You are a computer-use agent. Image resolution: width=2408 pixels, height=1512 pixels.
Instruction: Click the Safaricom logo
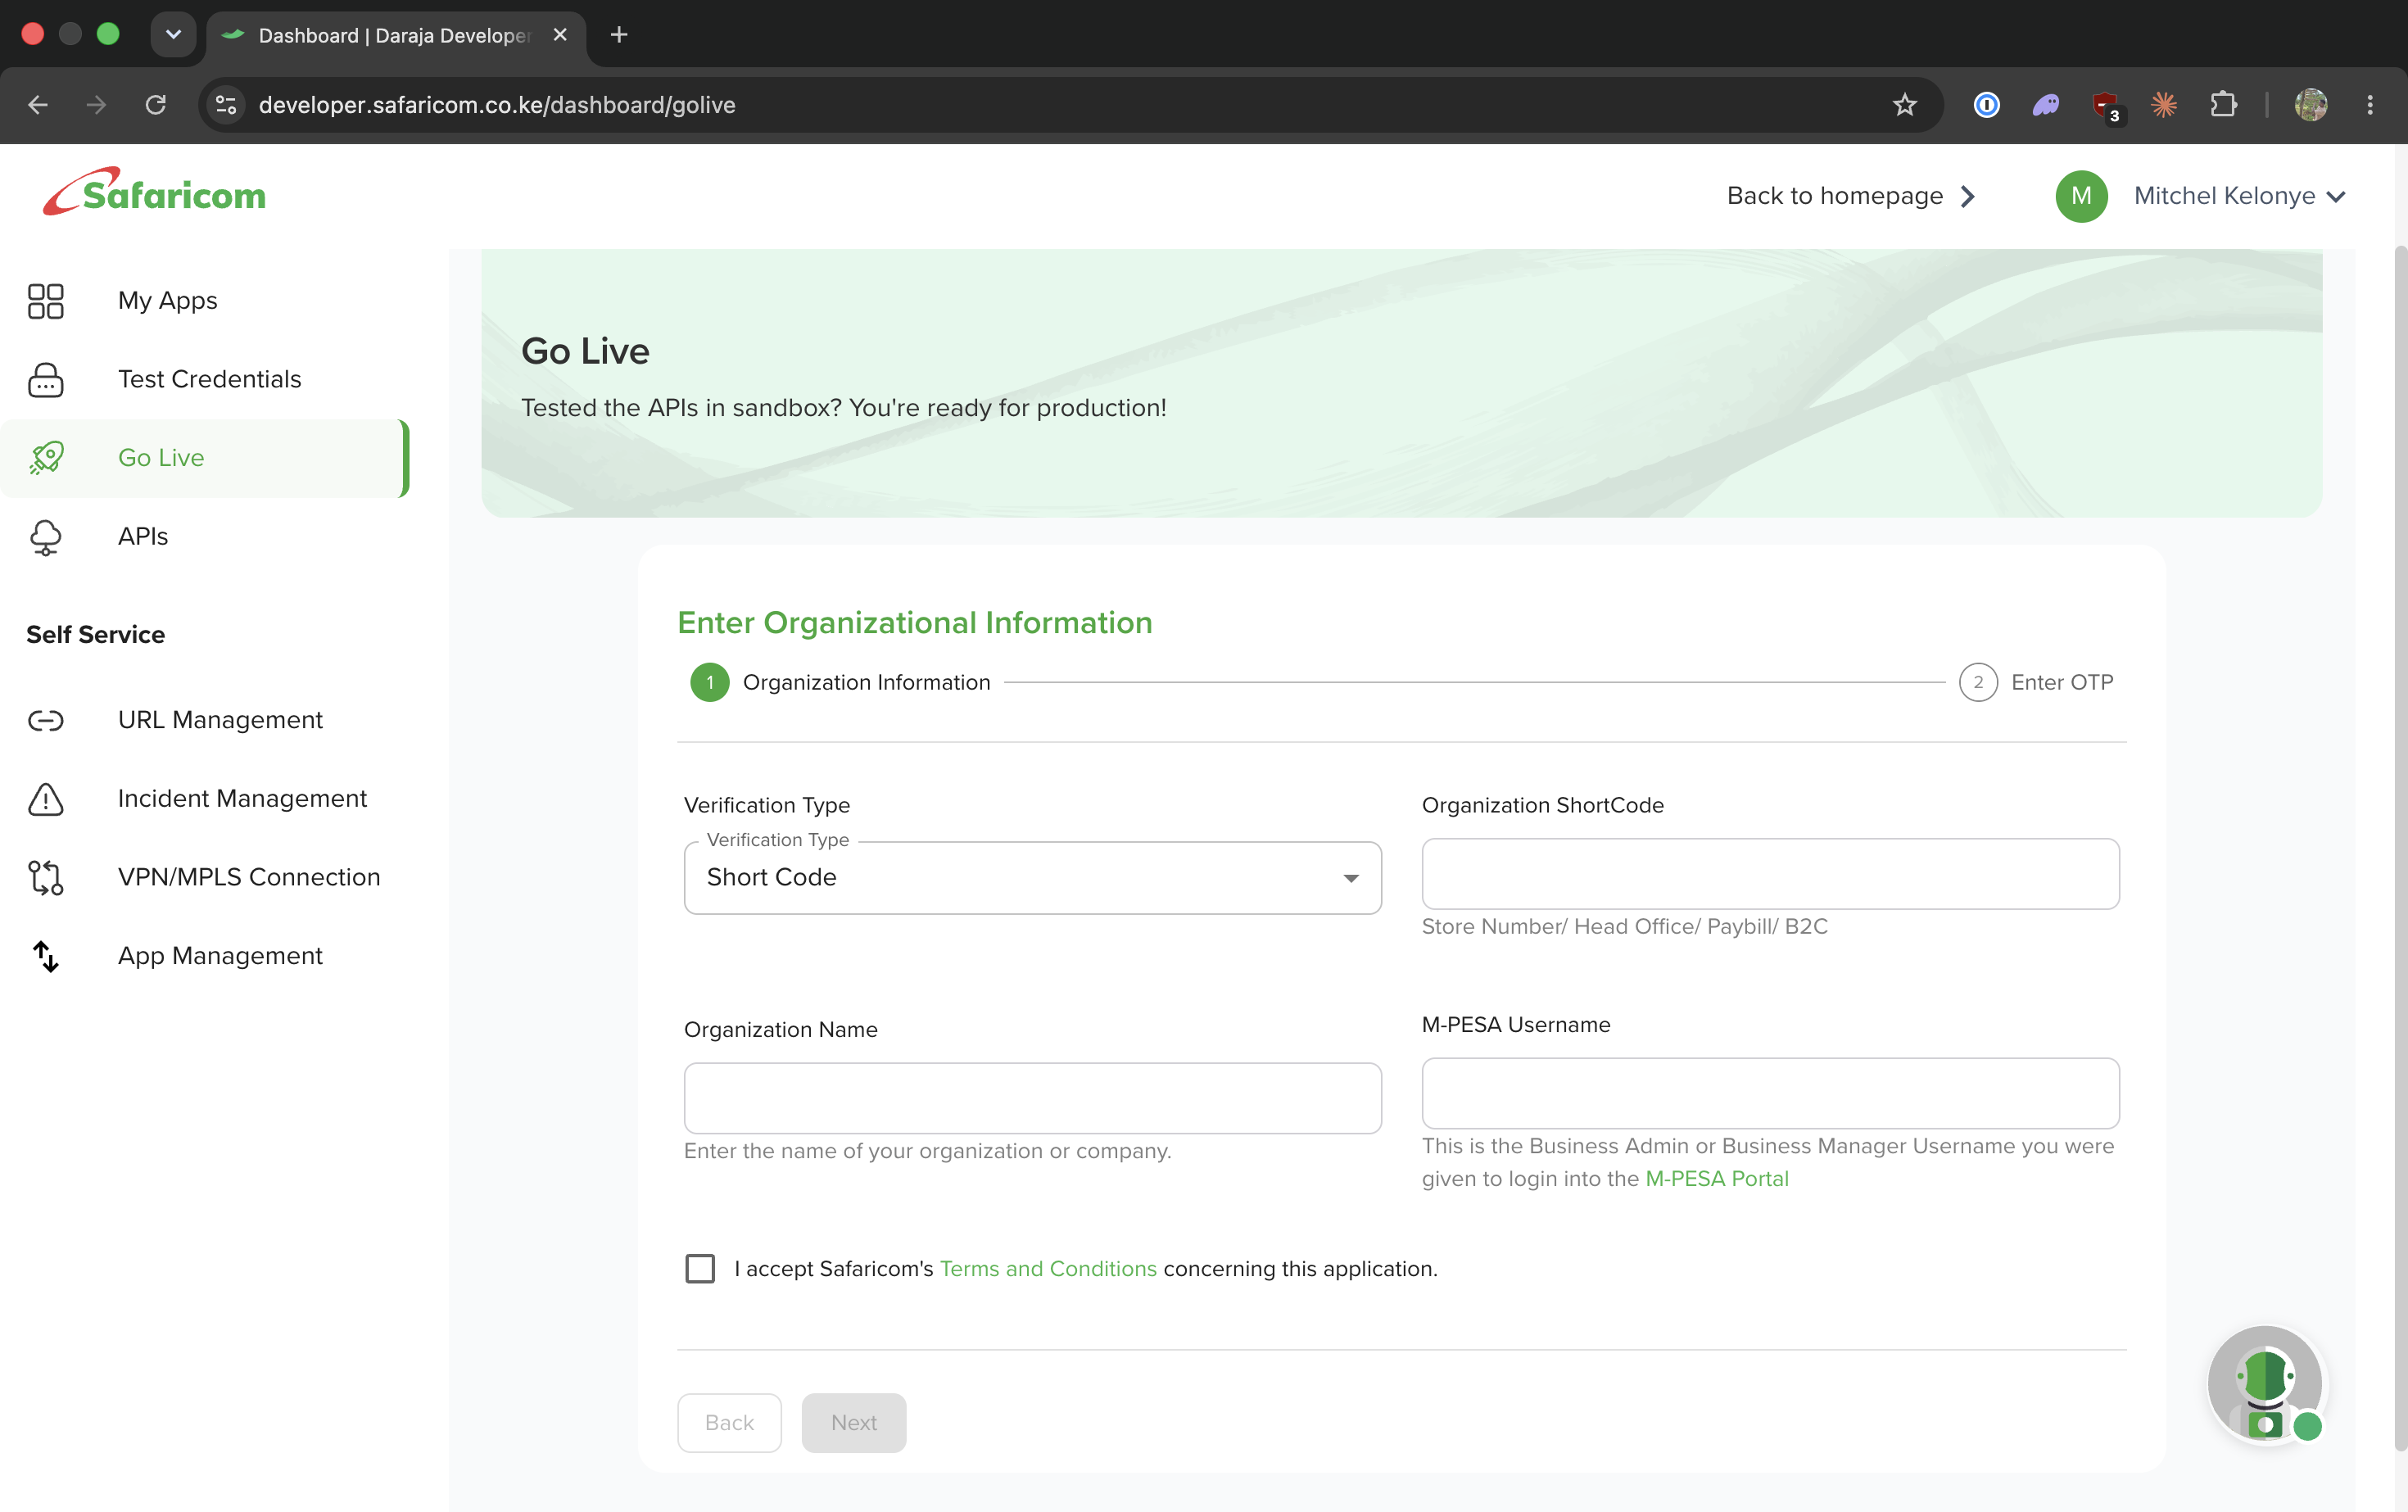(x=154, y=192)
